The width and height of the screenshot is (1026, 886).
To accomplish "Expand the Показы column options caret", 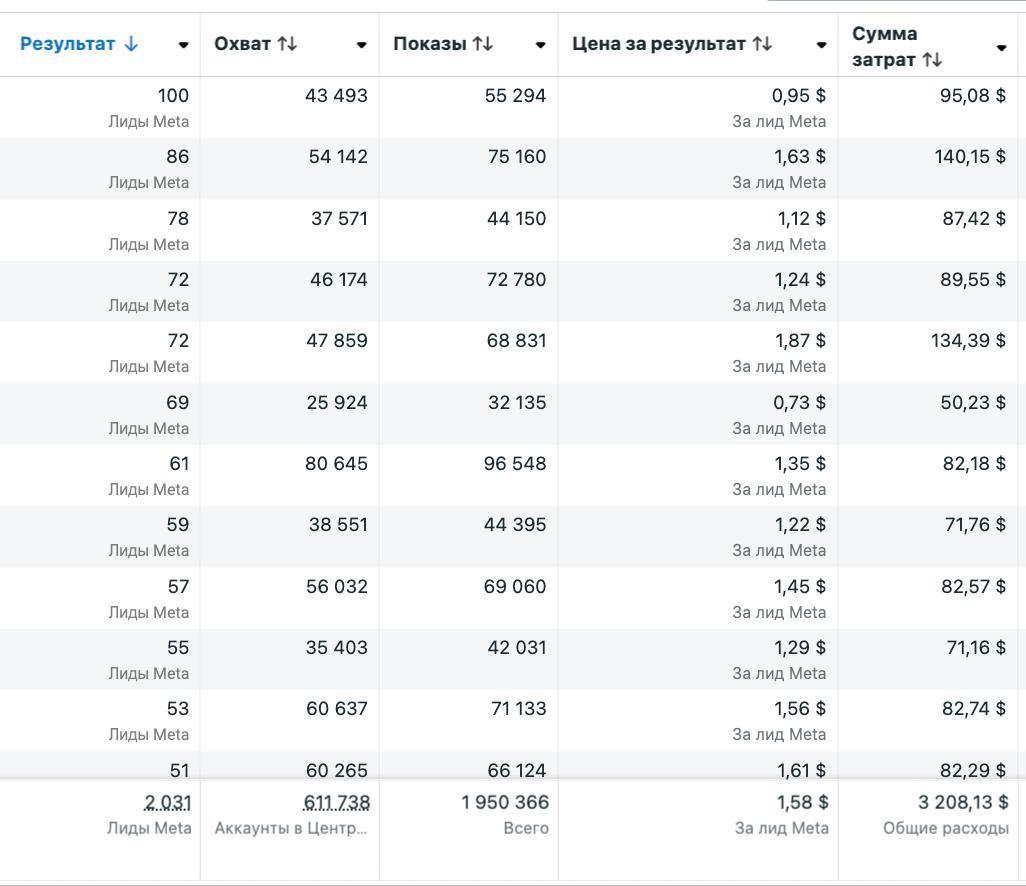I will tap(541, 45).
